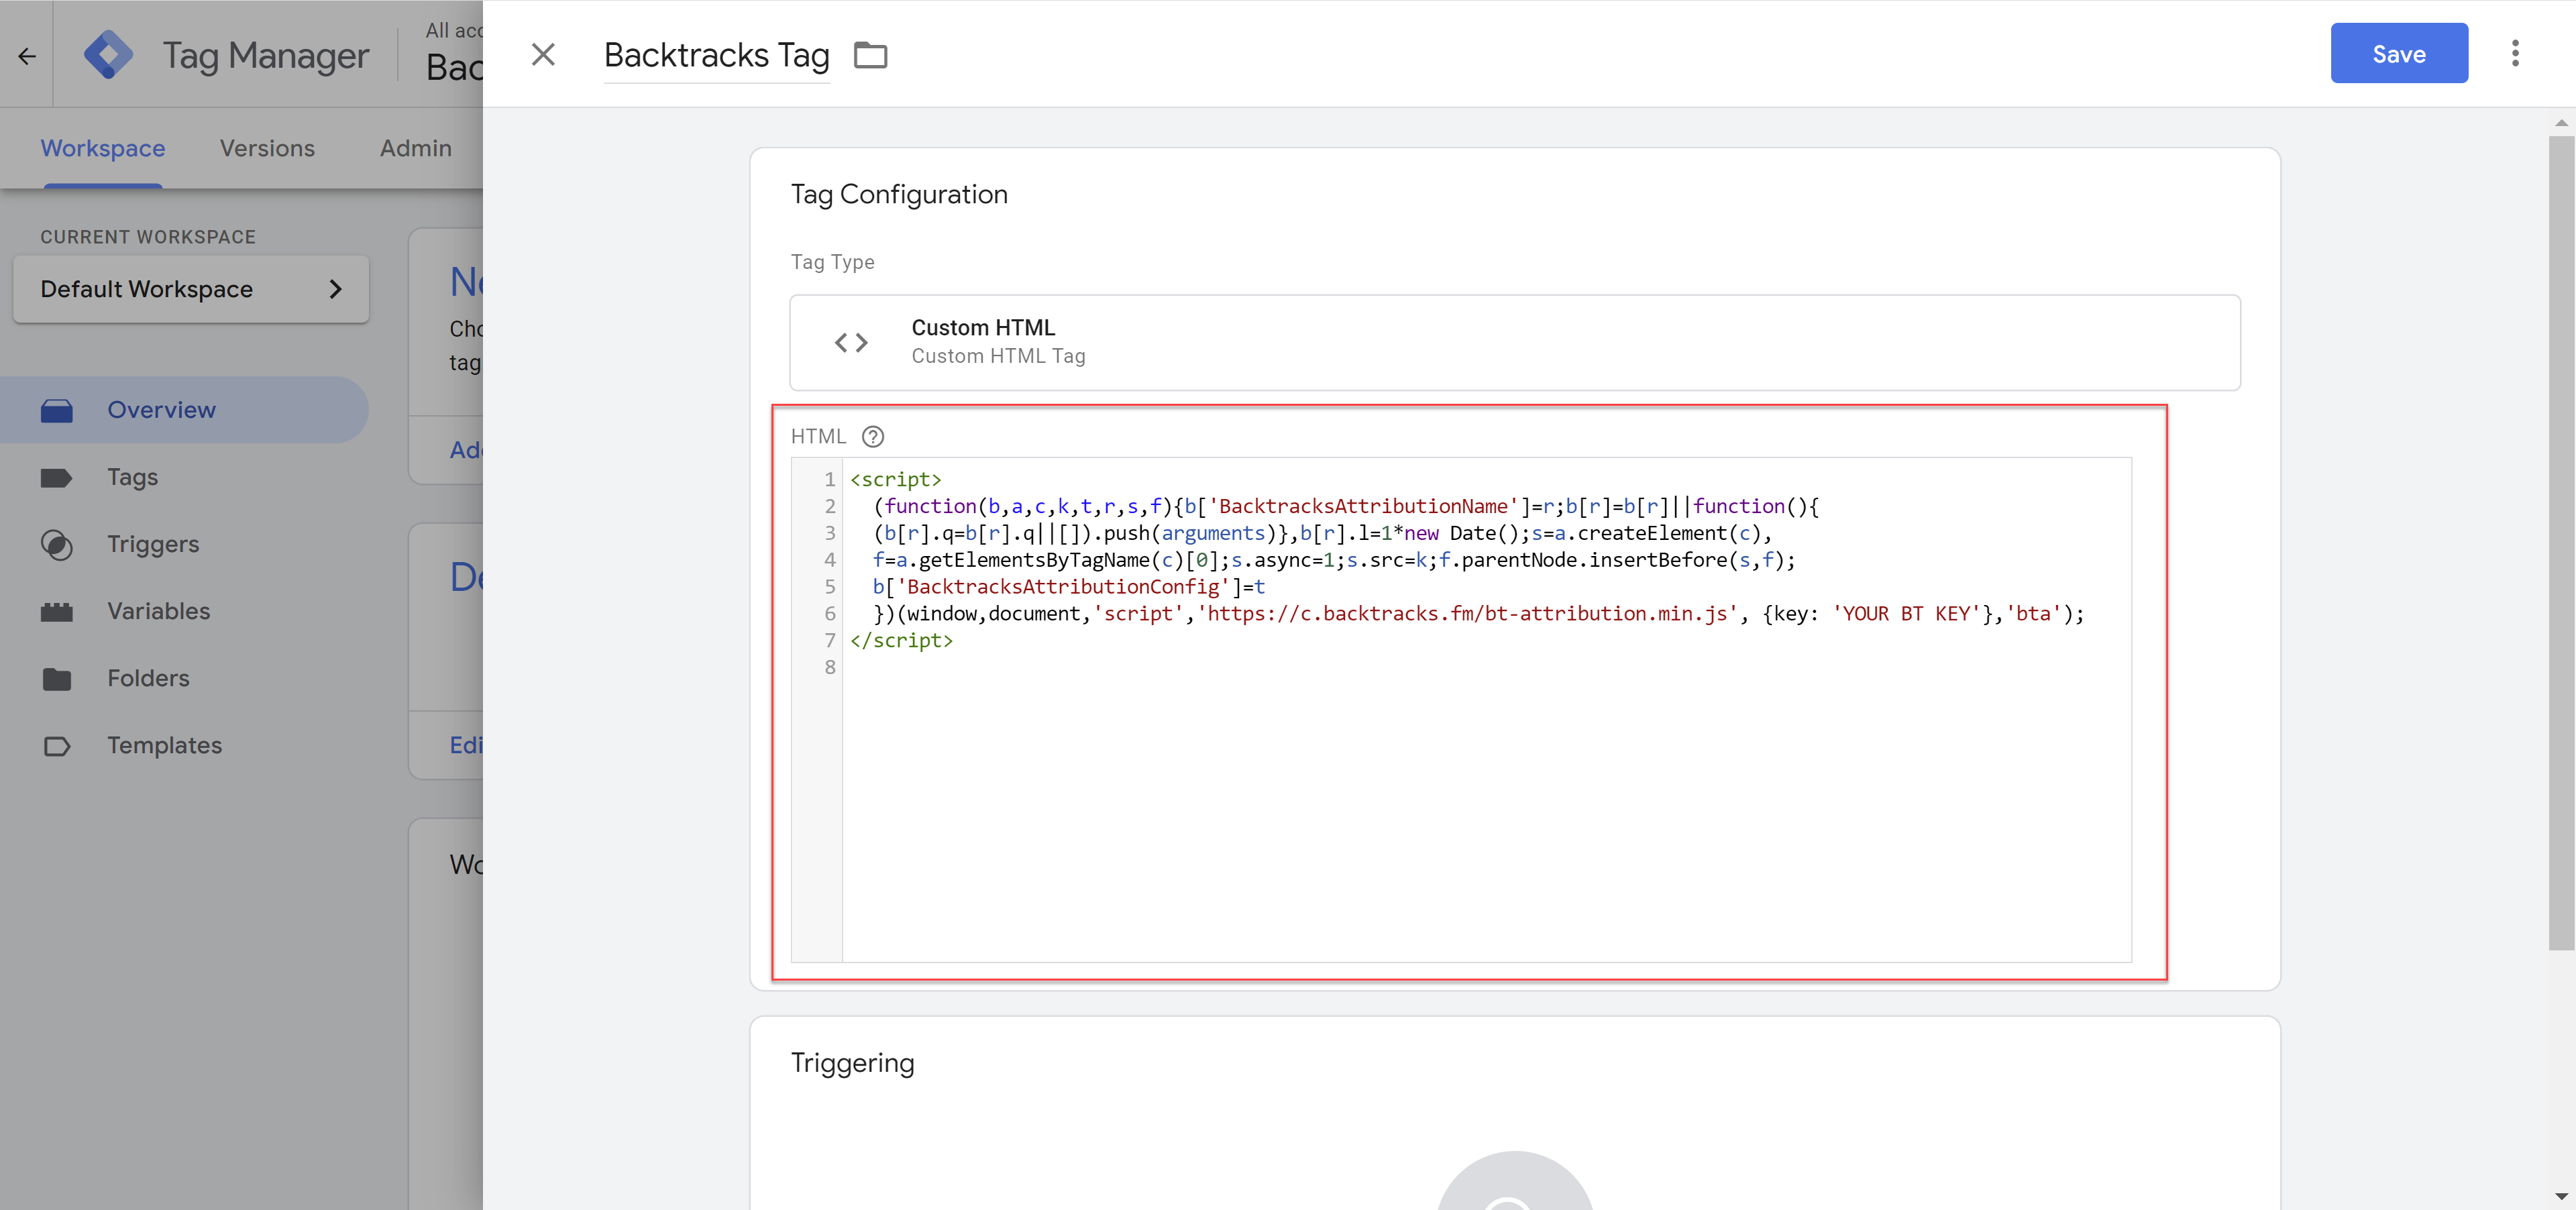The image size is (2576, 1210).
Task: Click the Admin menu item
Action: tap(416, 146)
